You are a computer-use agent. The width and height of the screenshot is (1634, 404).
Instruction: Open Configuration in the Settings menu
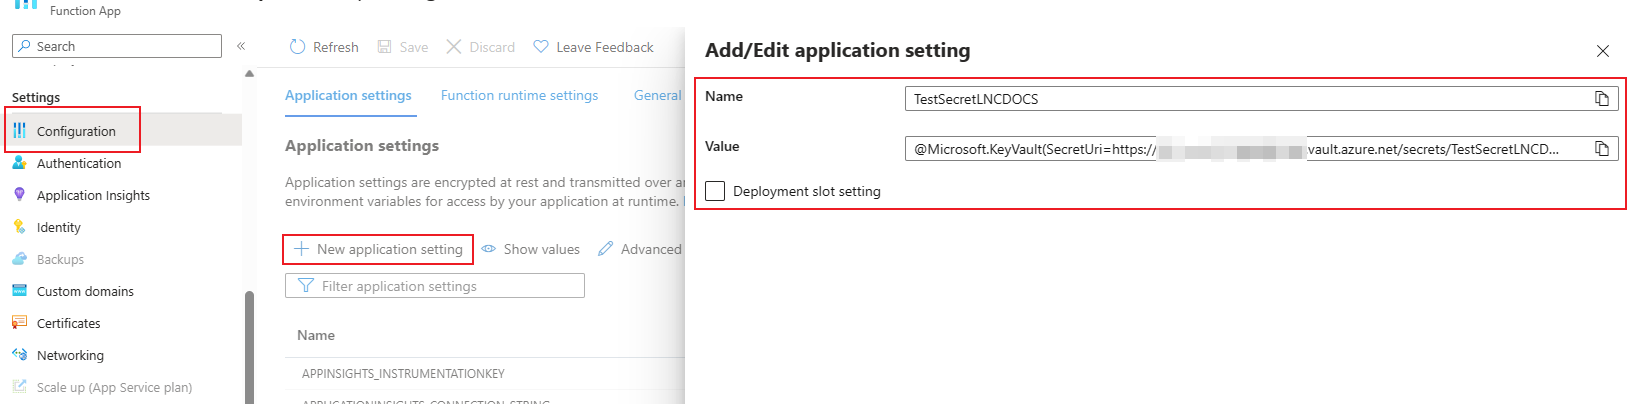(x=76, y=131)
